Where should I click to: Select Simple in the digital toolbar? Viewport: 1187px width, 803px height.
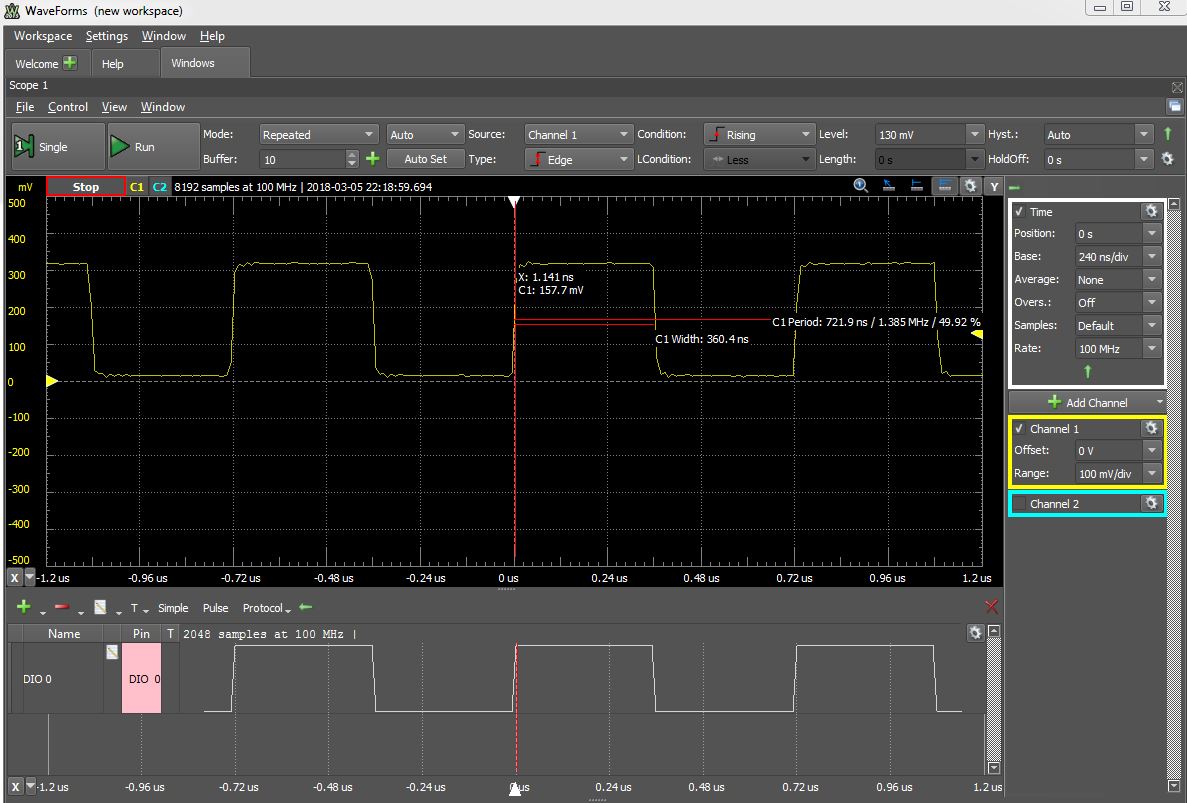[173, 608]
